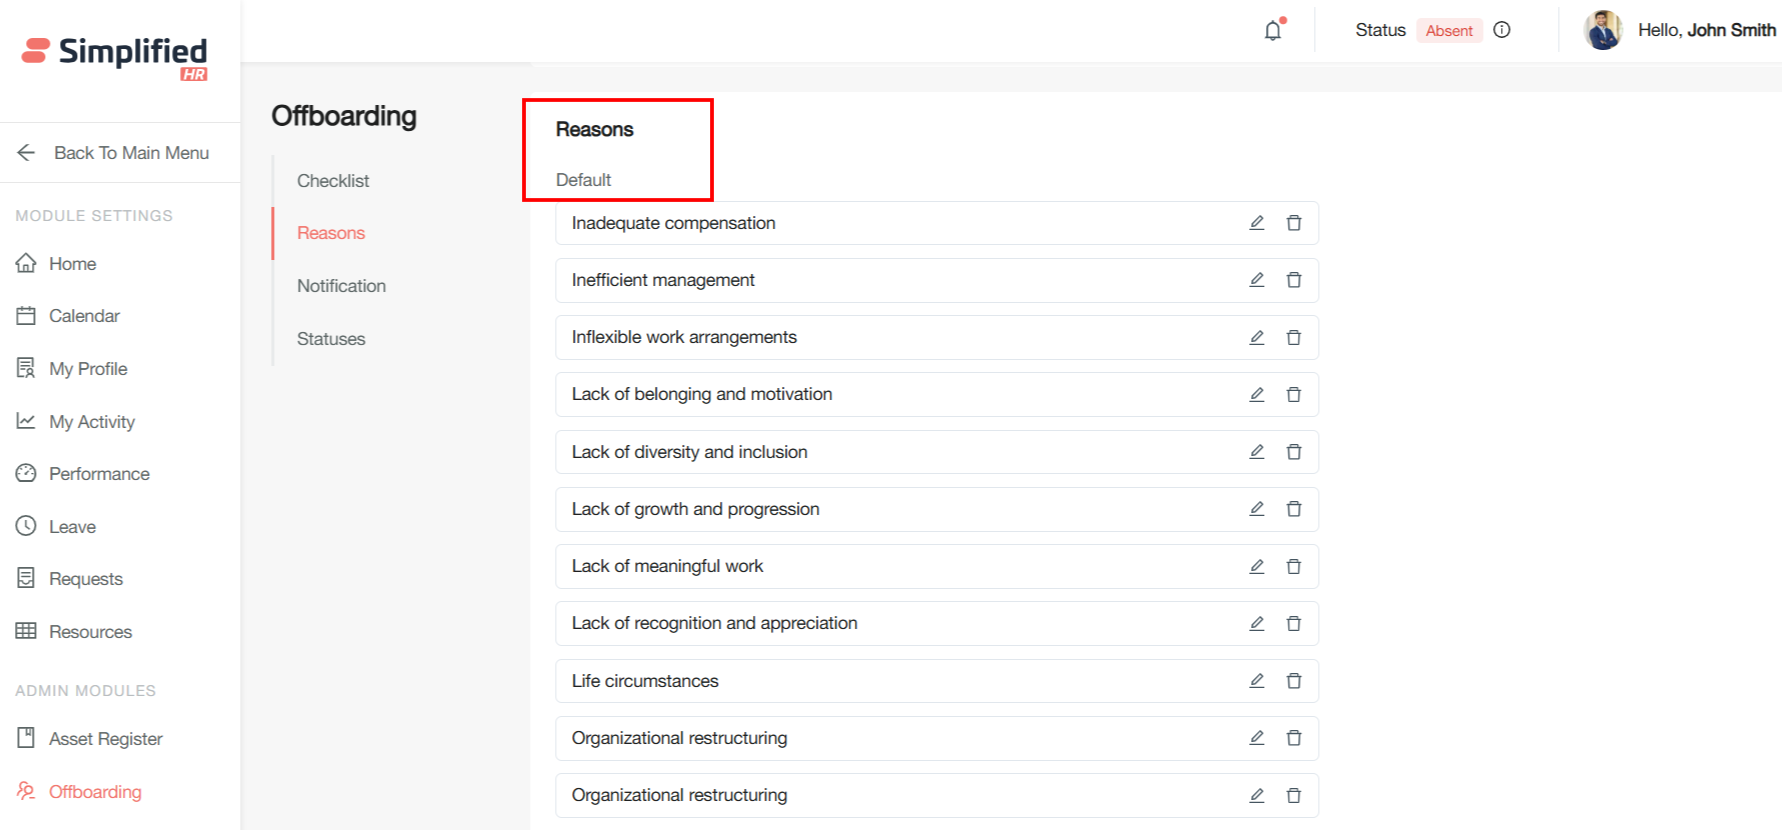Click the back arrow to main menu
Image resolution: width=1782 pixels, height=830 pixels.
pyautogui.click(x=27, y=152)
